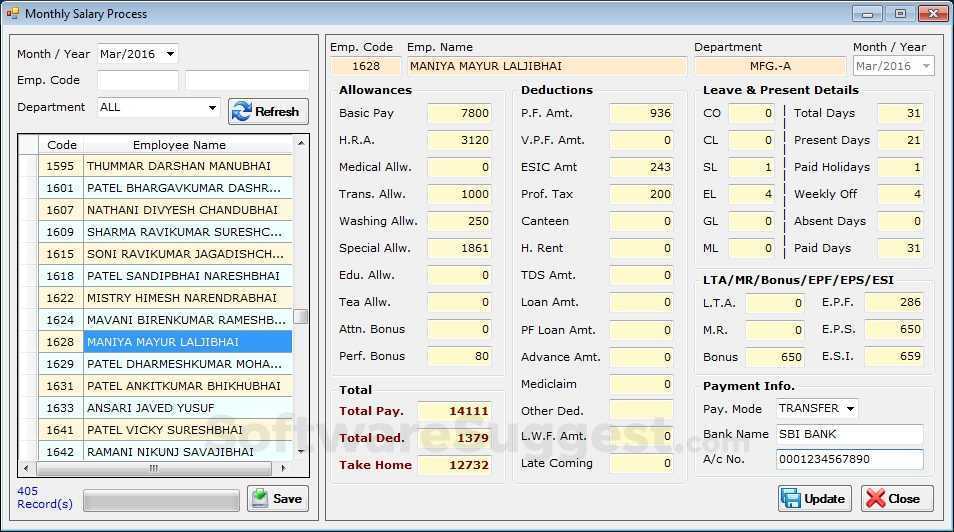Click the Refresh button icon

(241, 111)
